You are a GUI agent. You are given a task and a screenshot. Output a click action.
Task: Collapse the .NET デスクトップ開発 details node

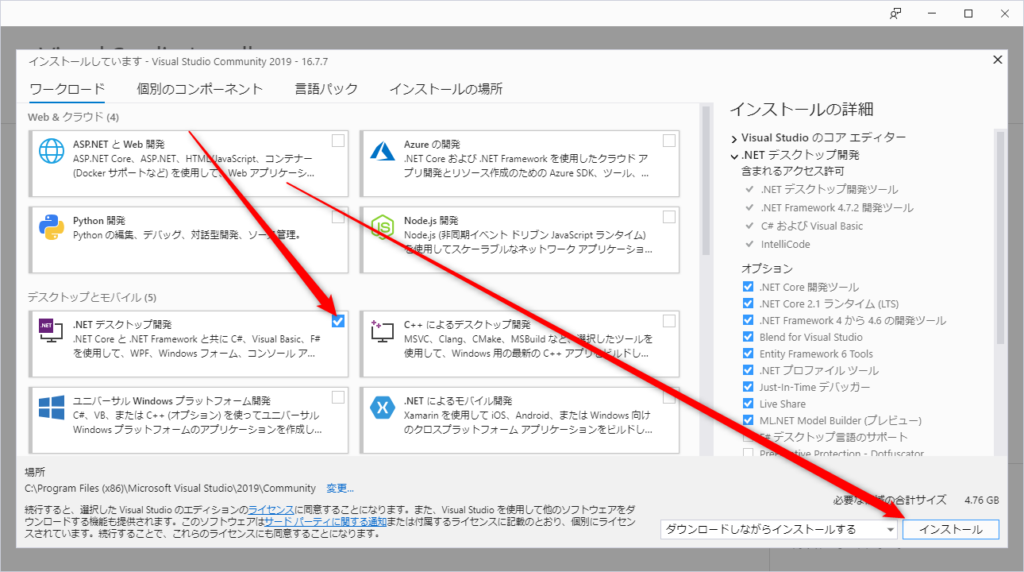[734, 156]
